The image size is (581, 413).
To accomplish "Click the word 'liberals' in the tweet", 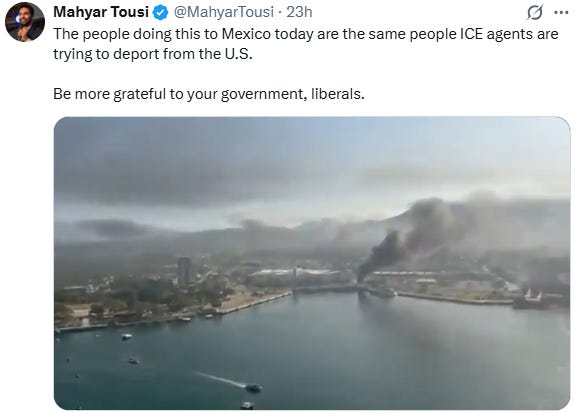I will 336,94.
